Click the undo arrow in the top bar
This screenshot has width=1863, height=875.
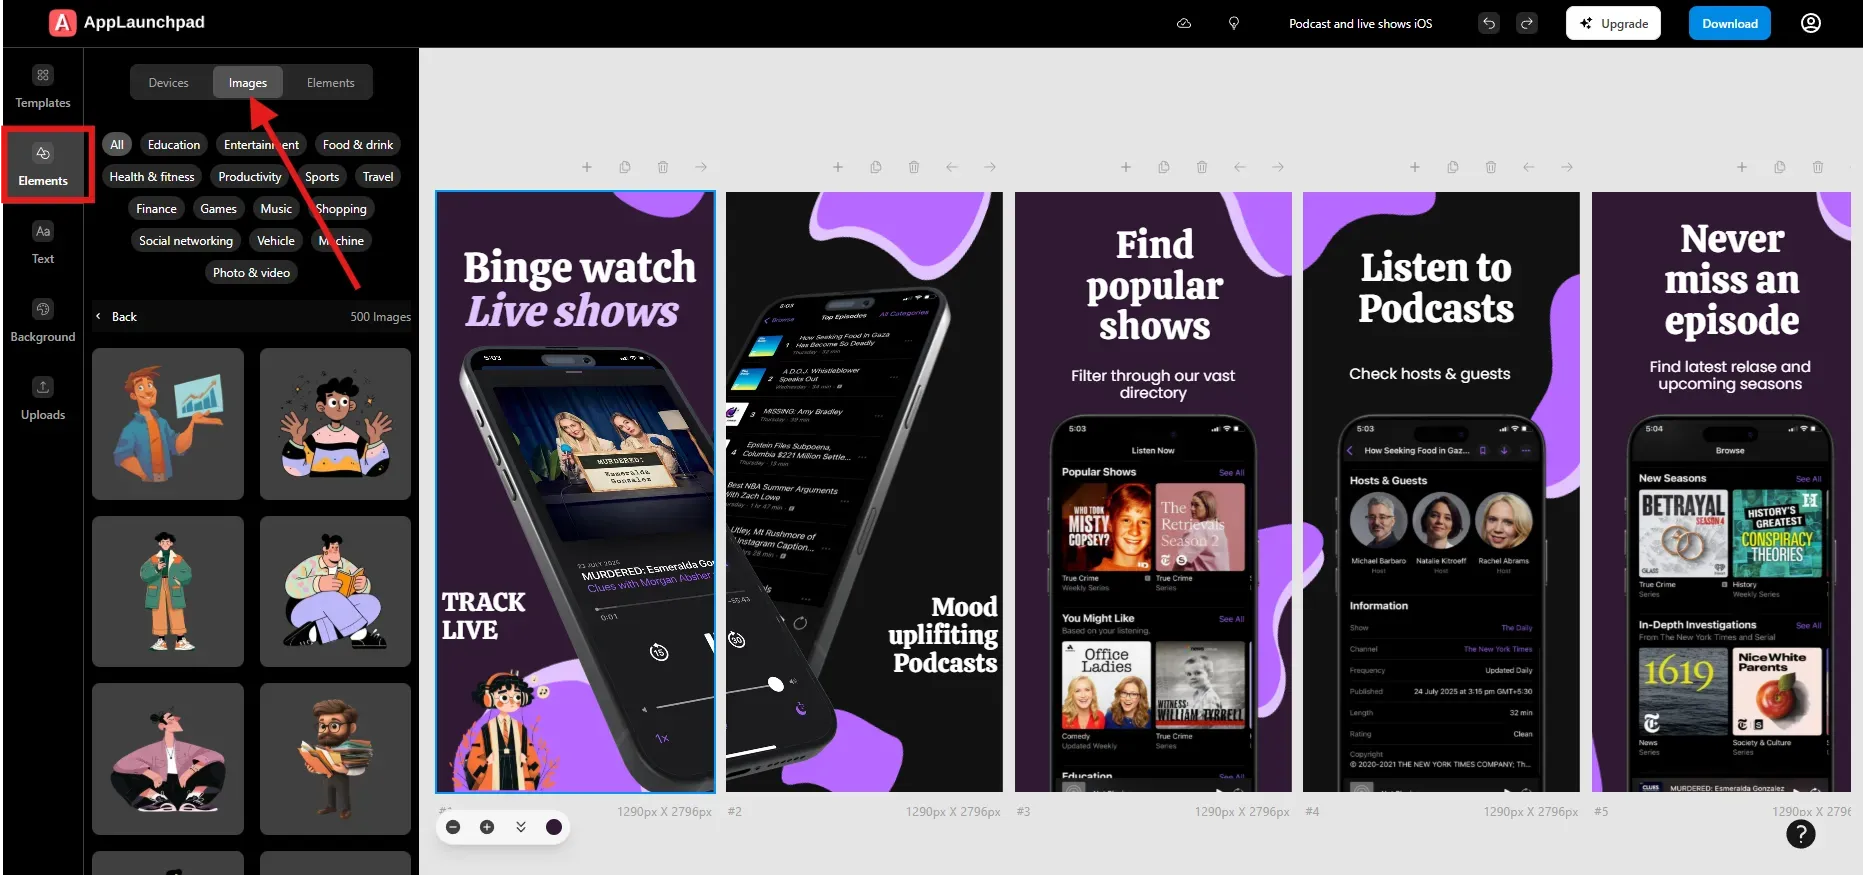click(1489, 23)
